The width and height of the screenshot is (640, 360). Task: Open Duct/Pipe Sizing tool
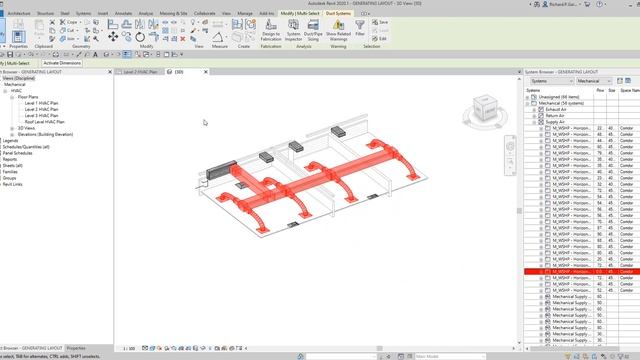click(x=313, y=30)
